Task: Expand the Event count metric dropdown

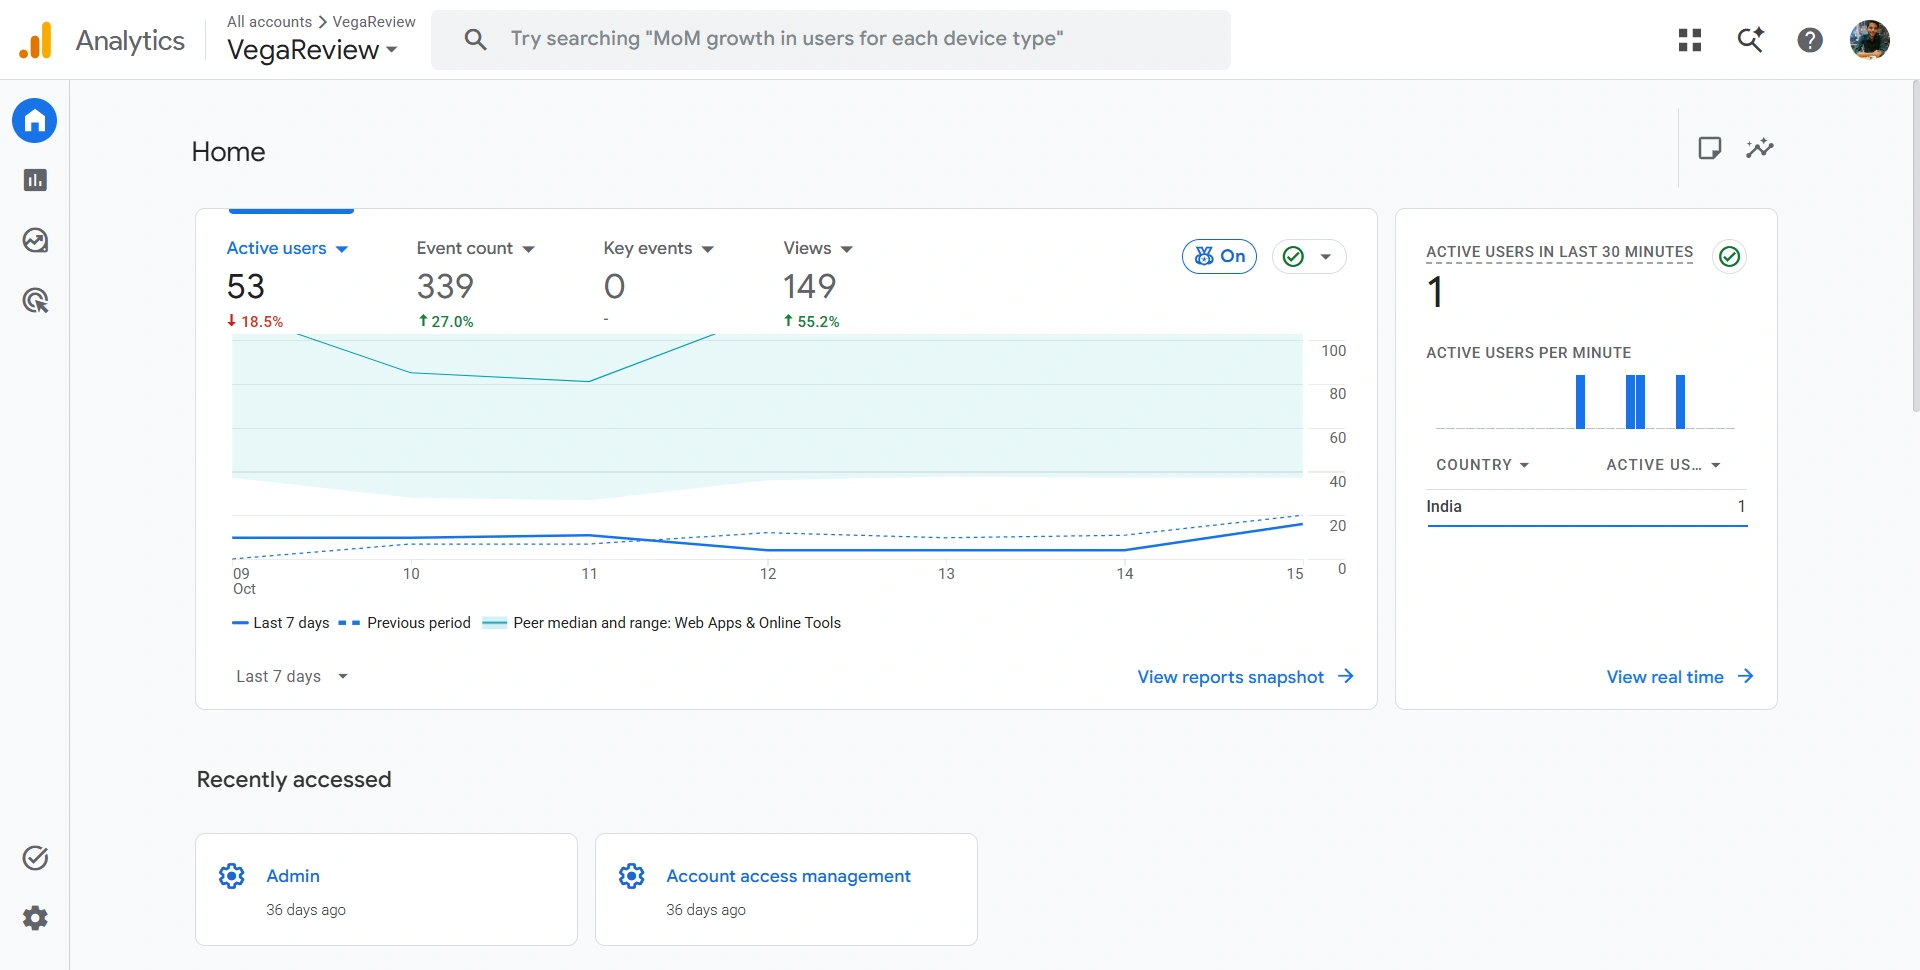Action: coord(476,248)
